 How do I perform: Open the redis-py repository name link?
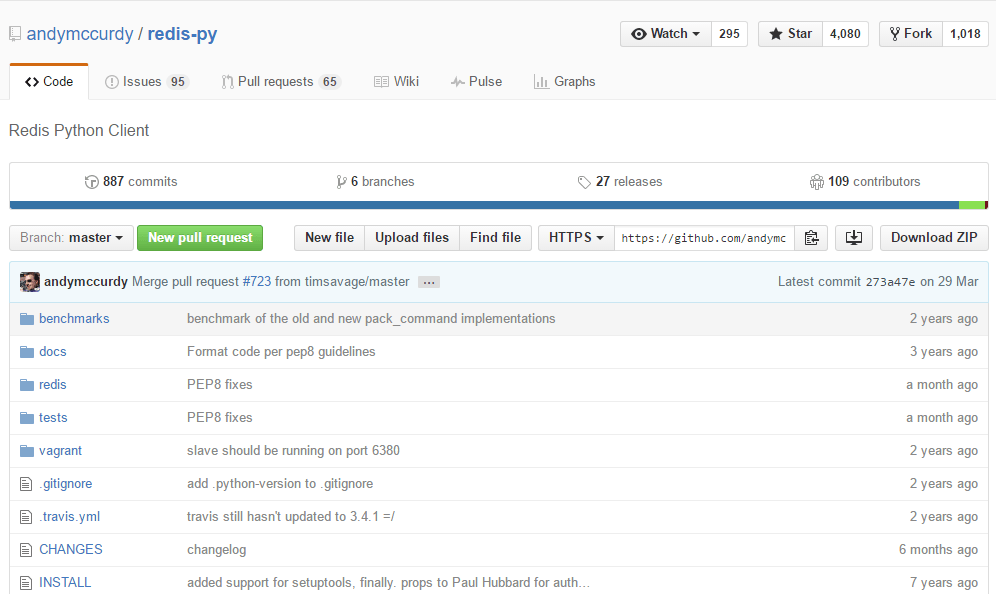click(x=182, y=34)
